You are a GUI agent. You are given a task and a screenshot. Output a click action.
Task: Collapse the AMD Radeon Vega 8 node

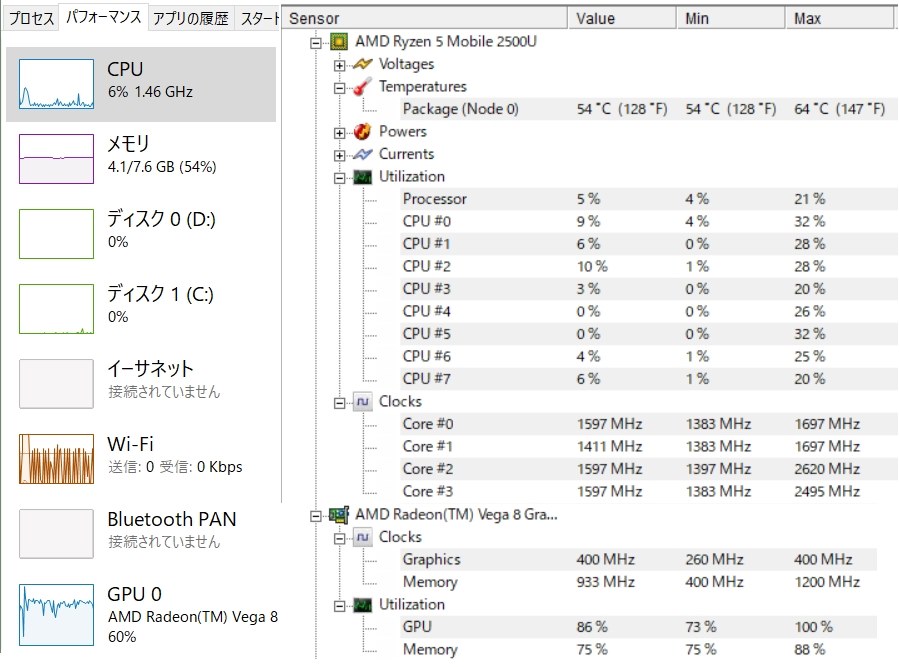point(315,516)
